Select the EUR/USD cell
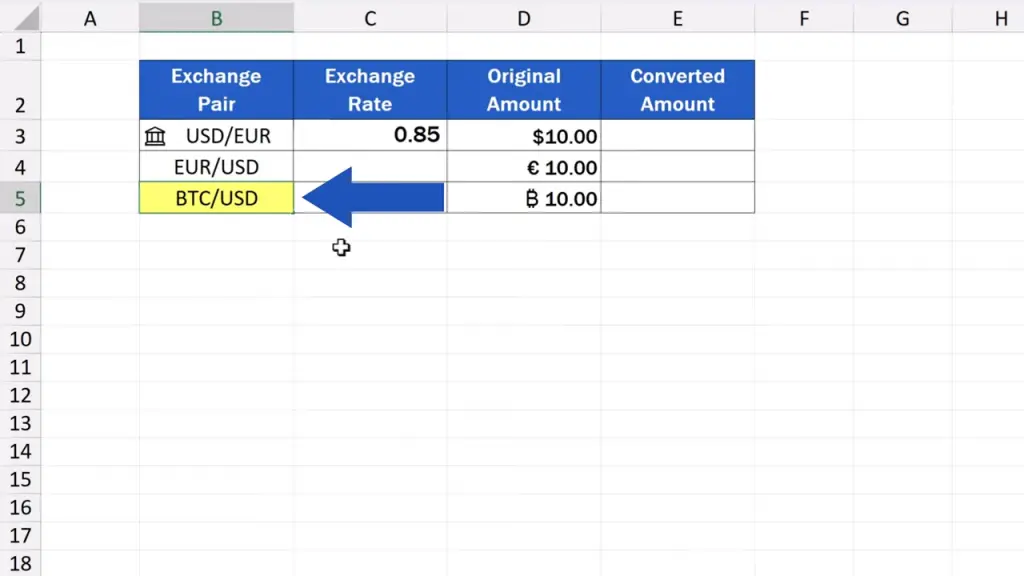Viewport: 1024px width, 576px height. pyautogui.click(x=216, y=167)
